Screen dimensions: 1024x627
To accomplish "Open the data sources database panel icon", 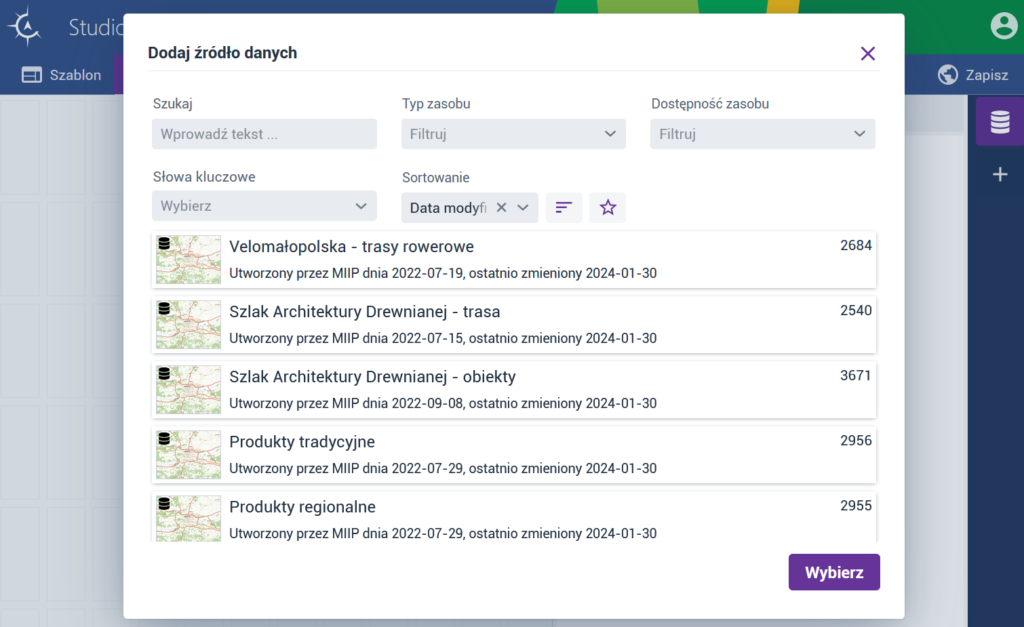I will pyautogui.click(x=1000, y=121).
